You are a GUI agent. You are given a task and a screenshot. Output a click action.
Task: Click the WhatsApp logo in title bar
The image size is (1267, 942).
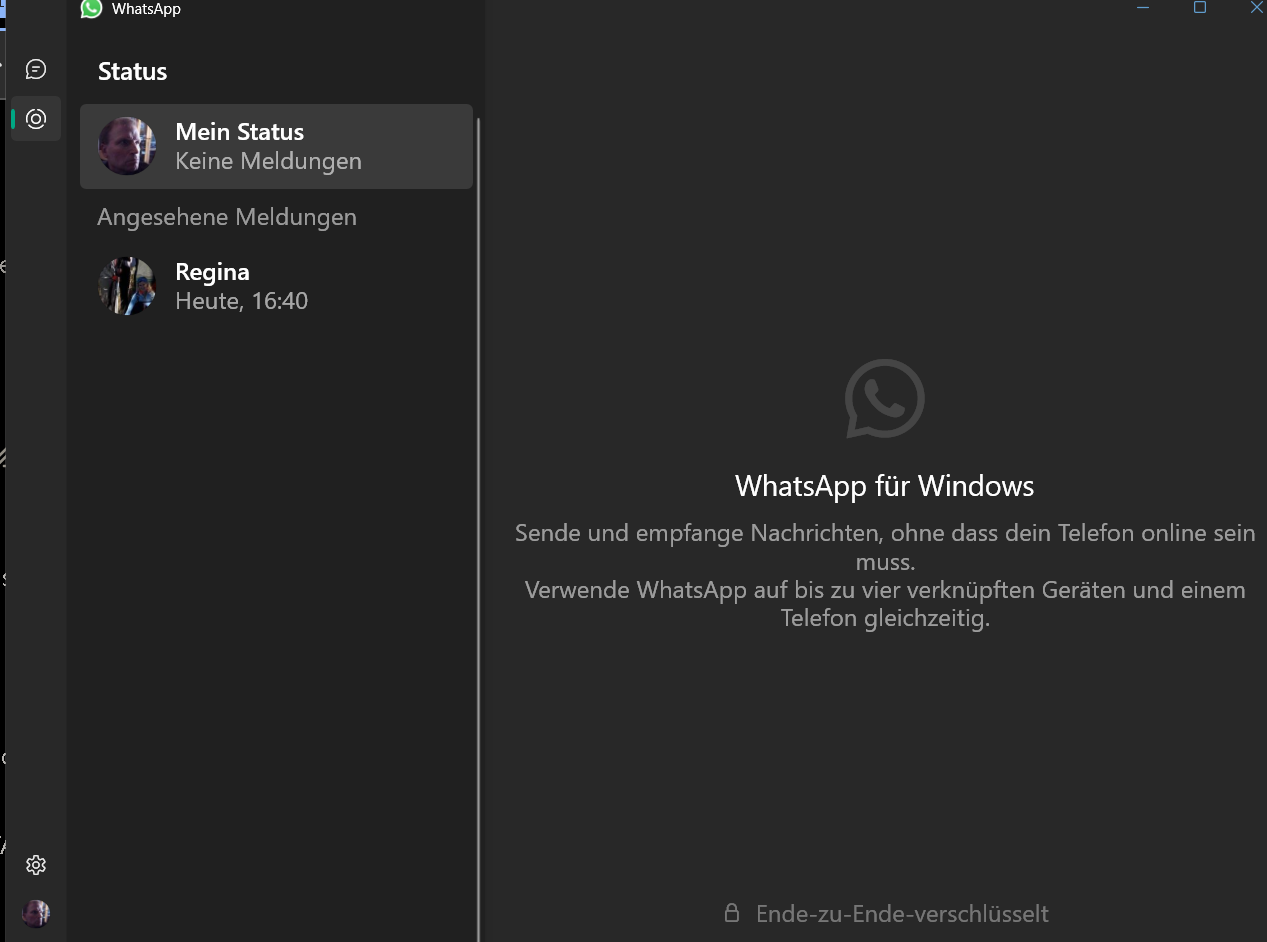pyautogui.click(x=91, y=9)
